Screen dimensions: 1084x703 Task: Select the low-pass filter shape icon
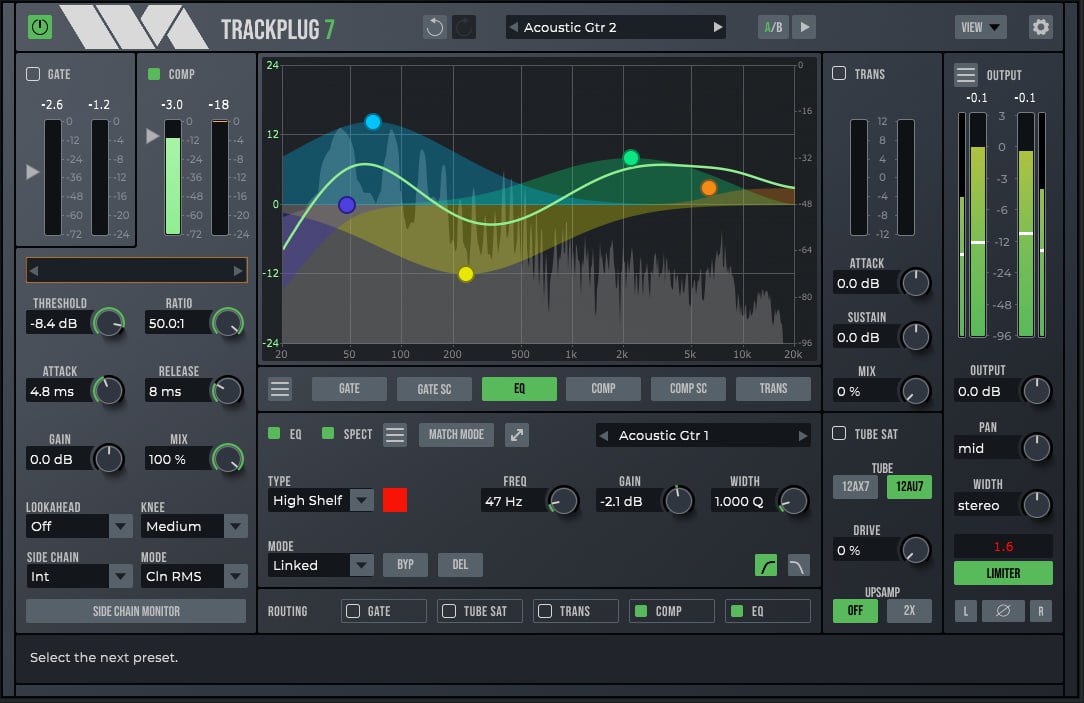[798, 565]
